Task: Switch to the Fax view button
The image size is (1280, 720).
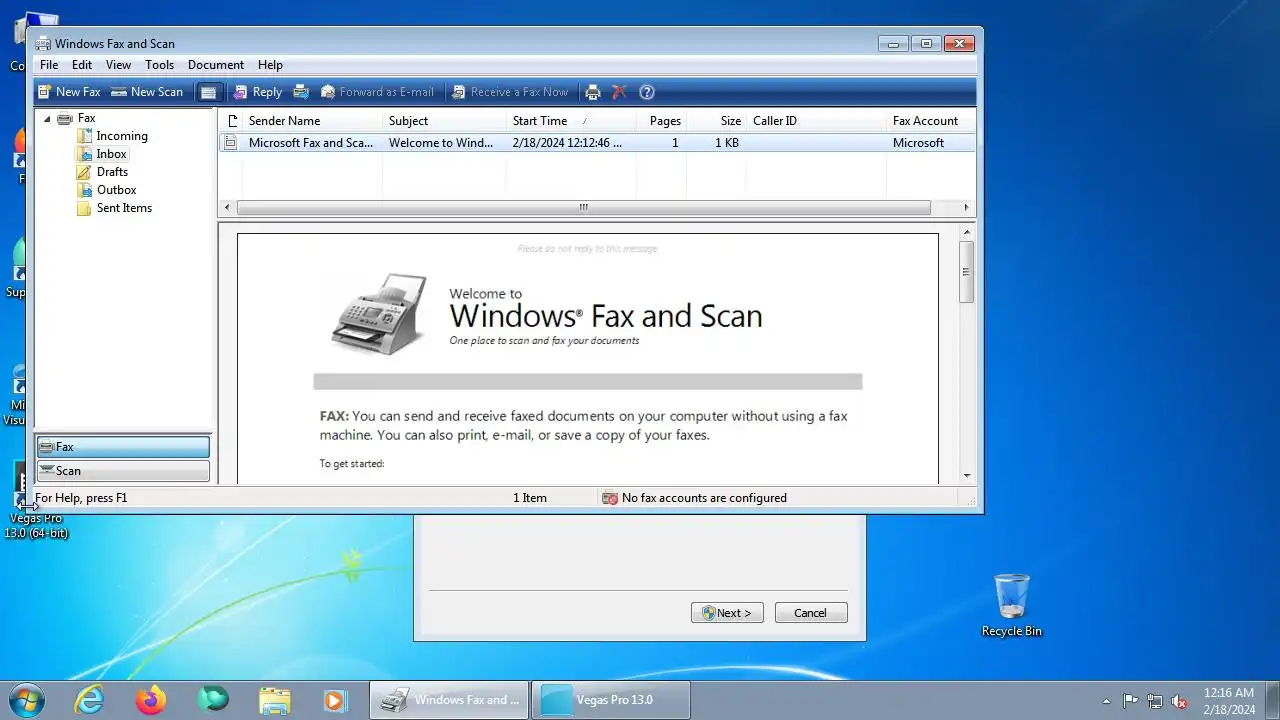Action: [x=123, y=447]
